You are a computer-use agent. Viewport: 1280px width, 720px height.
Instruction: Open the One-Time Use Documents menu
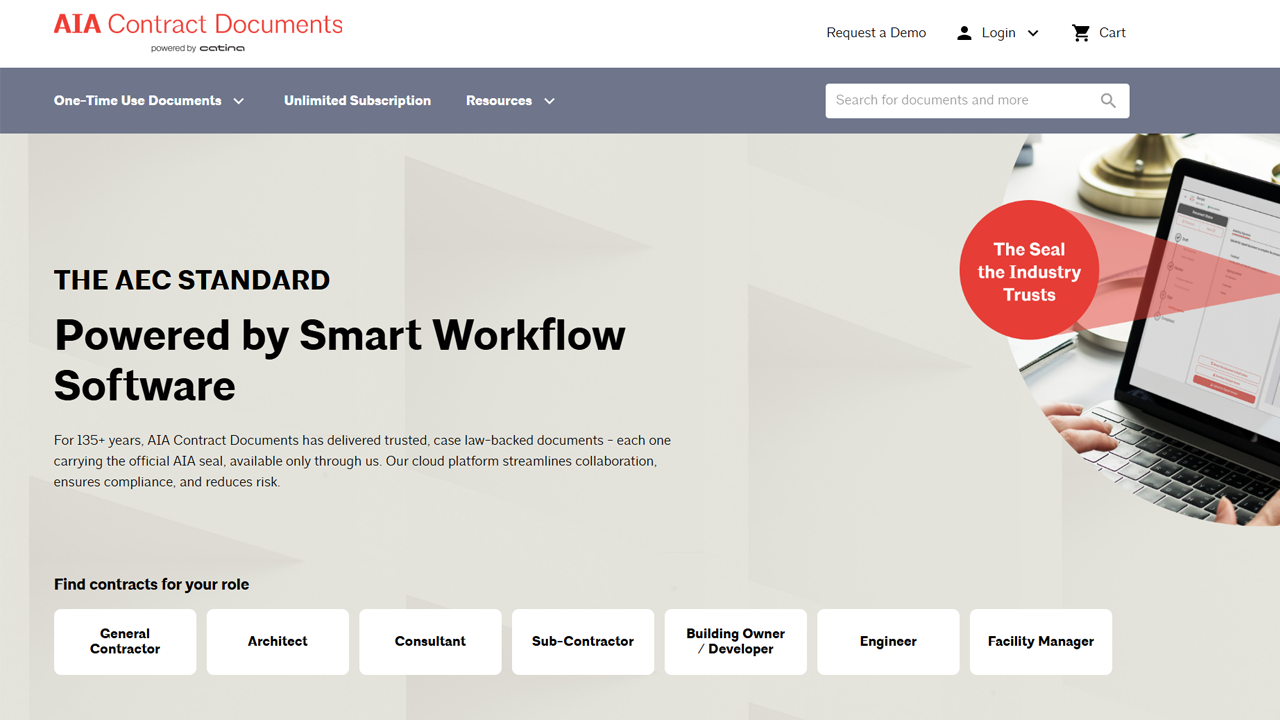(138, 101)
